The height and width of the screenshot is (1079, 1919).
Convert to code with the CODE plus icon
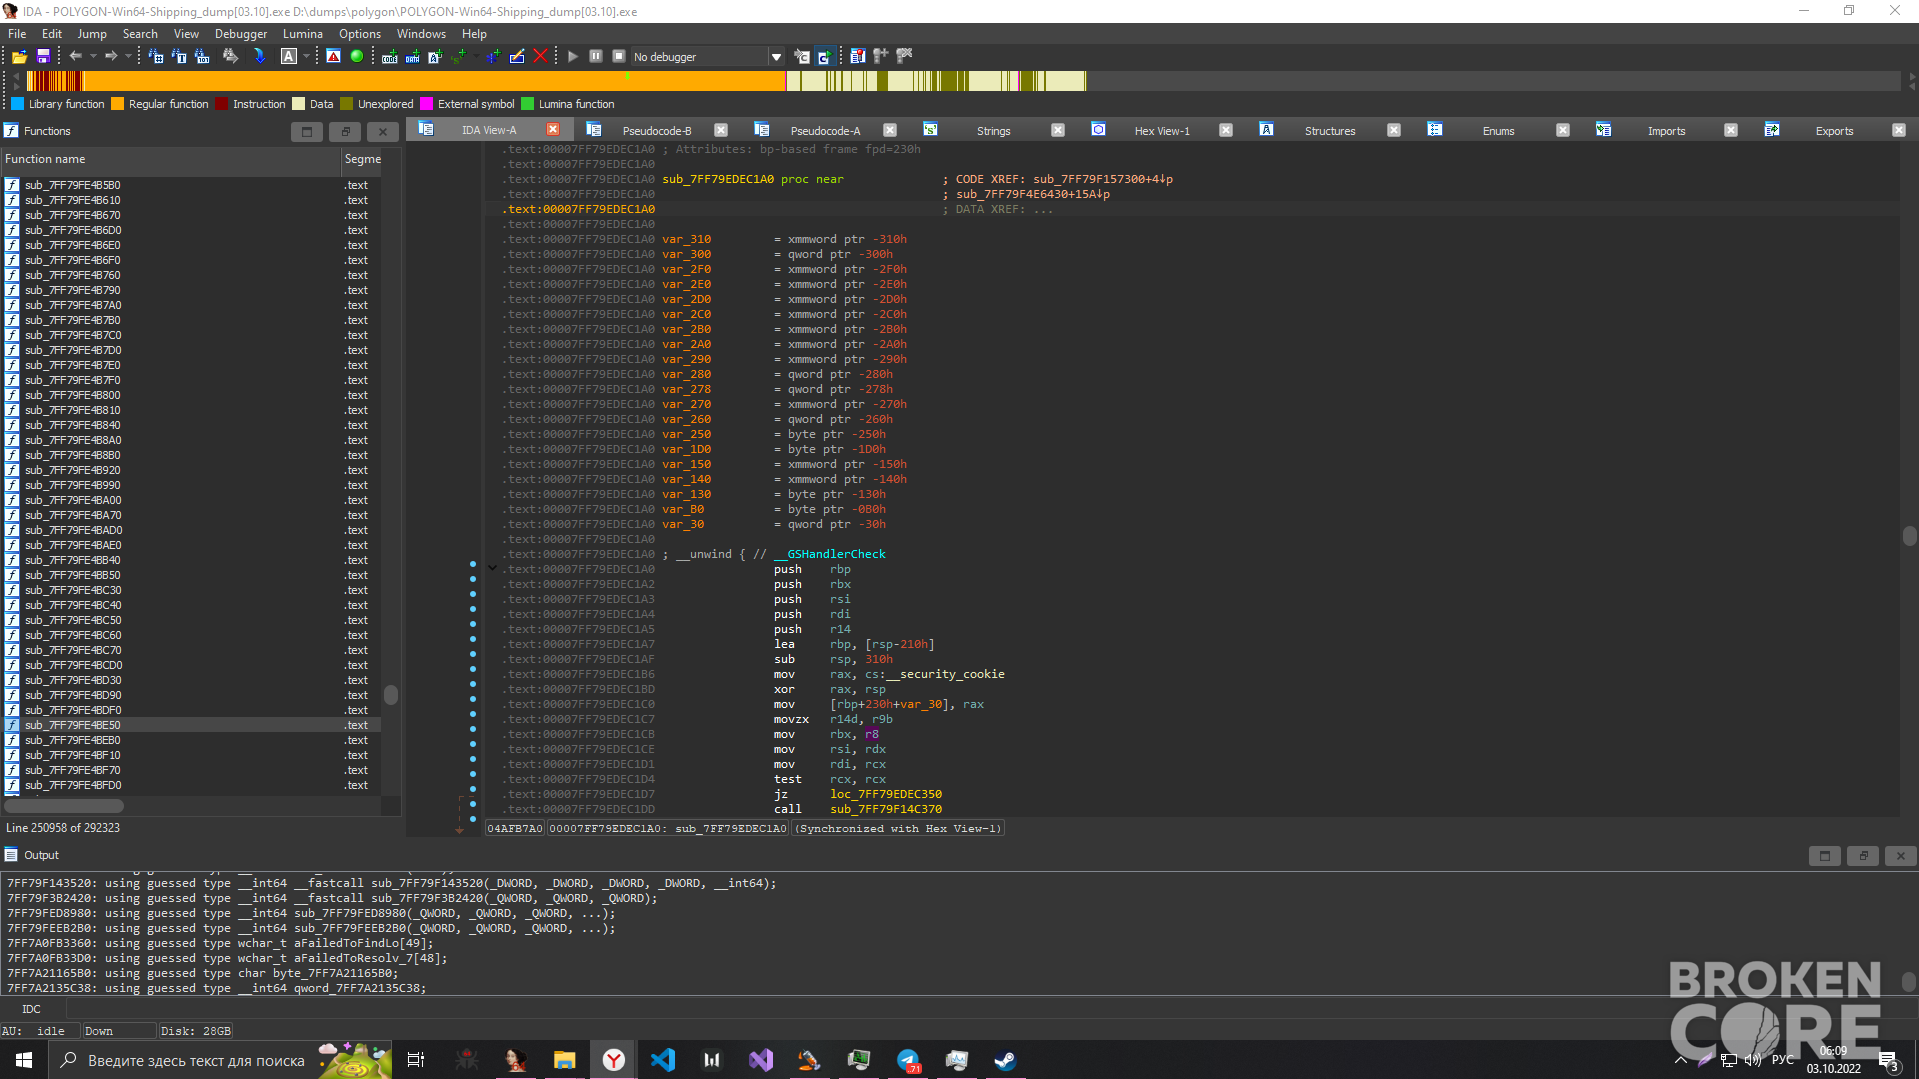pyautogui.click(x=390, y=57)
